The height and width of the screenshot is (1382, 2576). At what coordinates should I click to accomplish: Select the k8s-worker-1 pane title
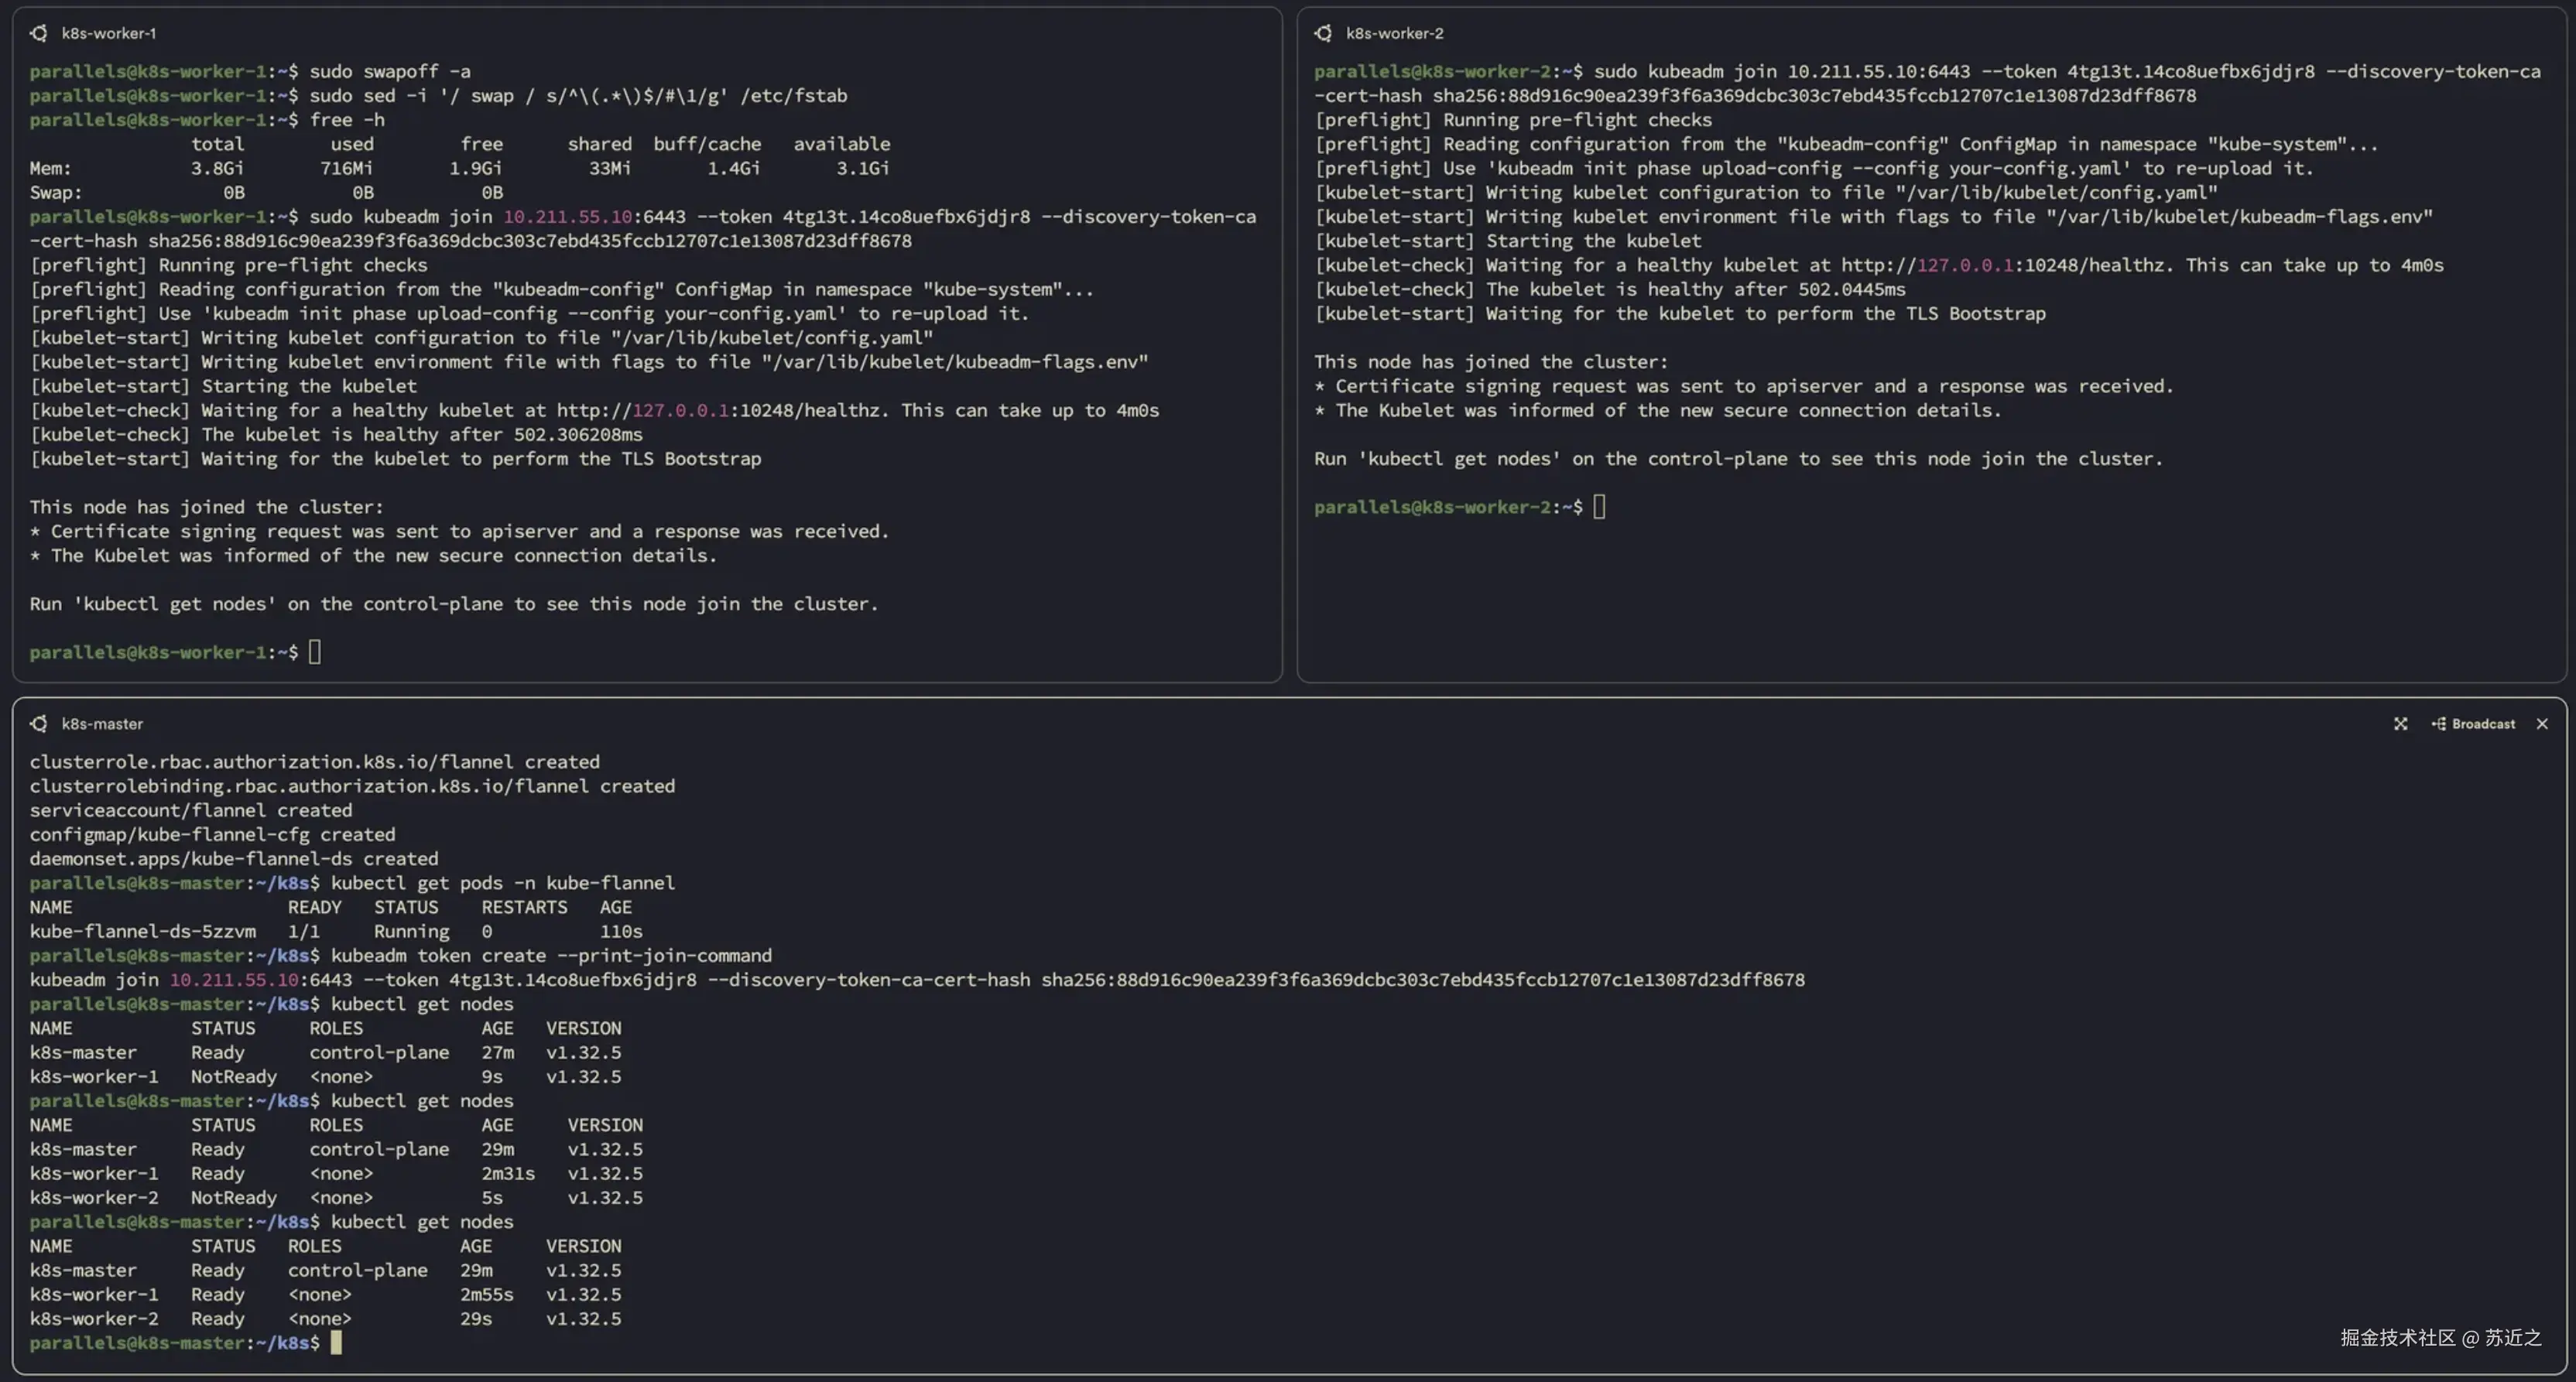click(108, 33)
